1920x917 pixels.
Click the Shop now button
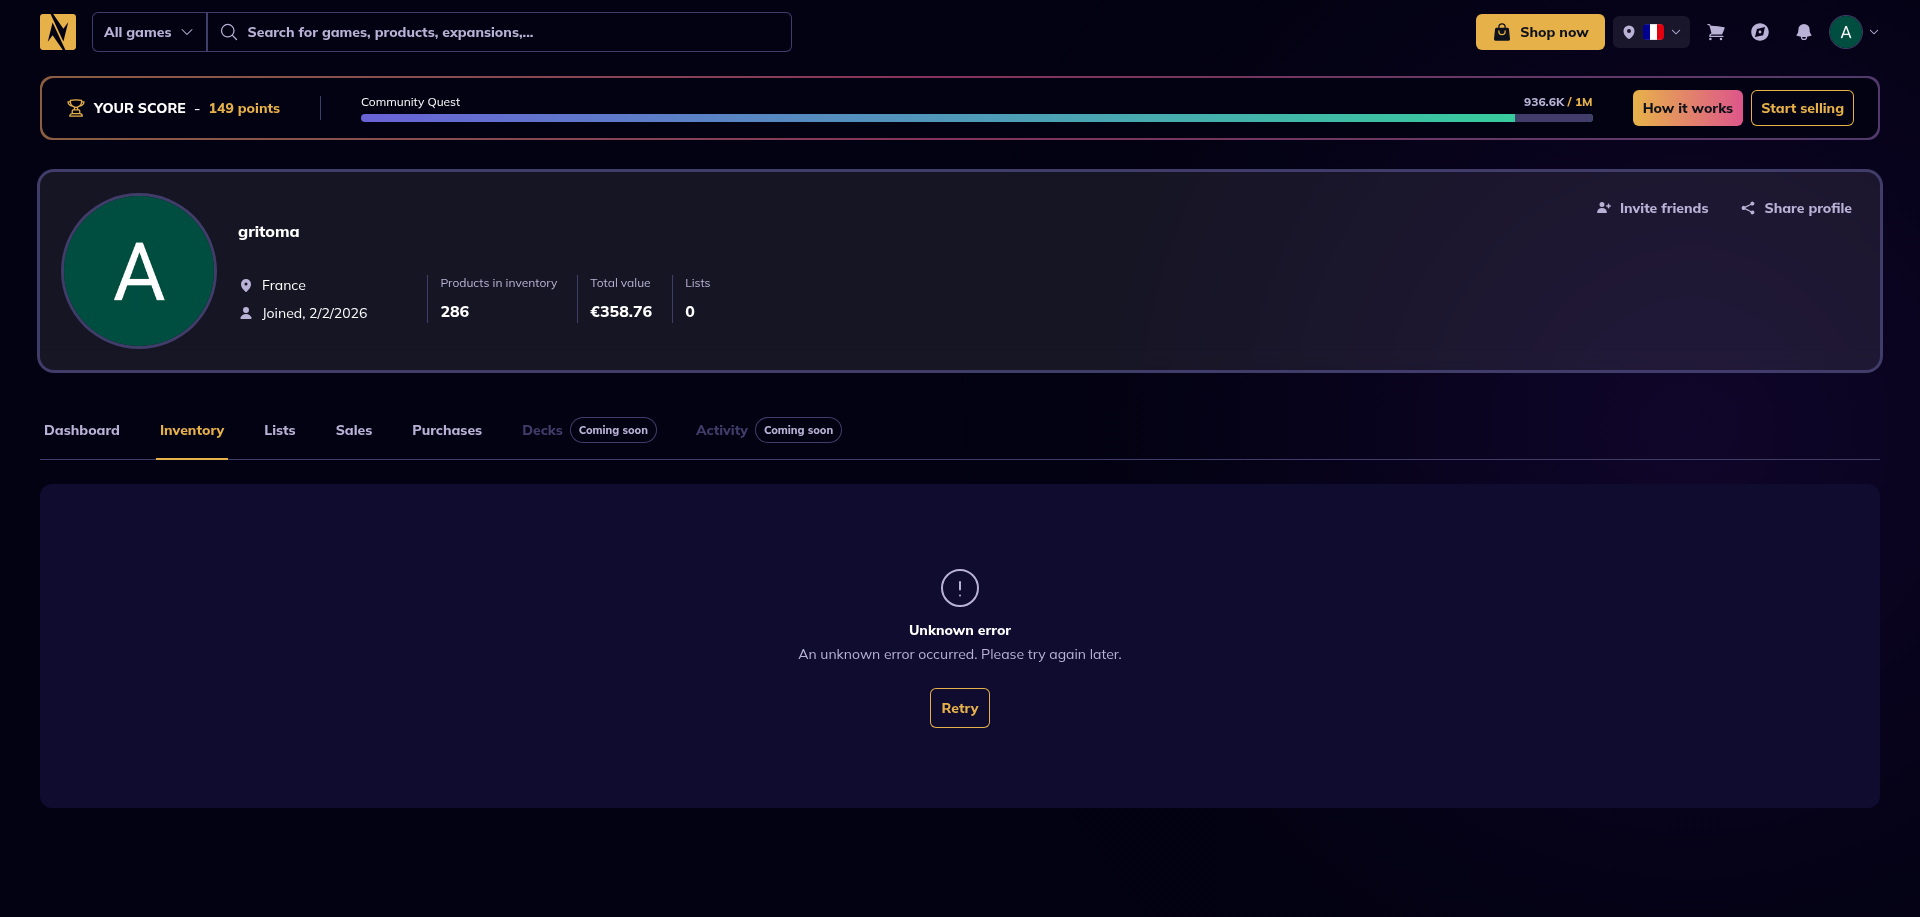(1540, 32)
